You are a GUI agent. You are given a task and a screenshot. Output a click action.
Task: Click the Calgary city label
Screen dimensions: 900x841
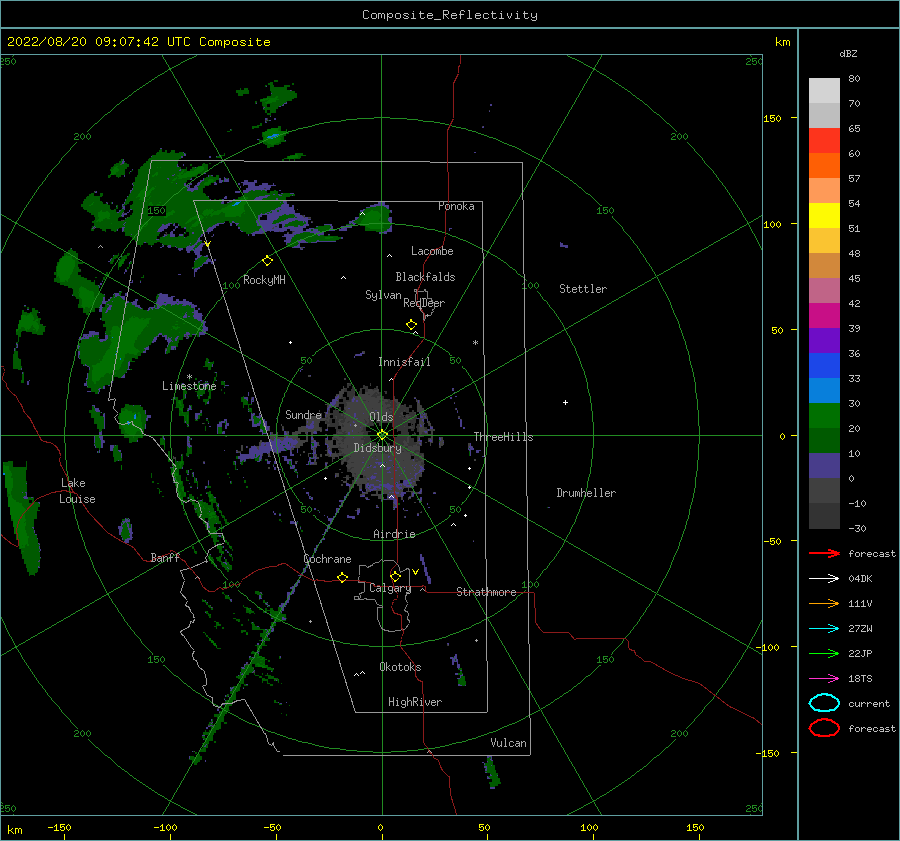390,588
